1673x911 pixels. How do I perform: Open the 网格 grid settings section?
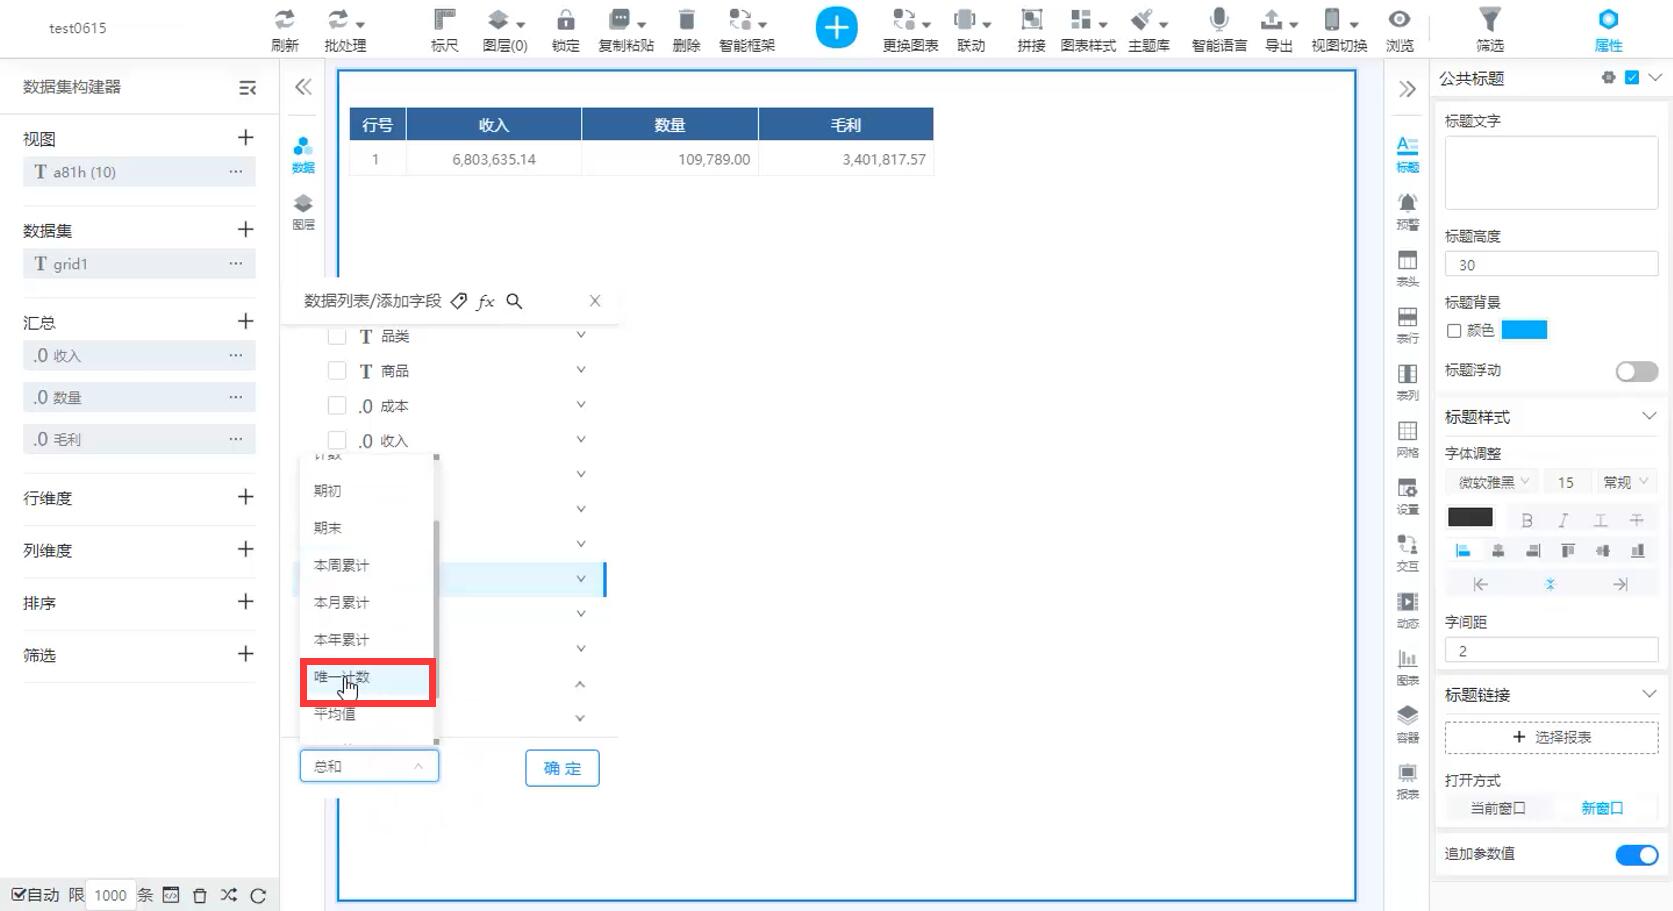point(1407,439)
